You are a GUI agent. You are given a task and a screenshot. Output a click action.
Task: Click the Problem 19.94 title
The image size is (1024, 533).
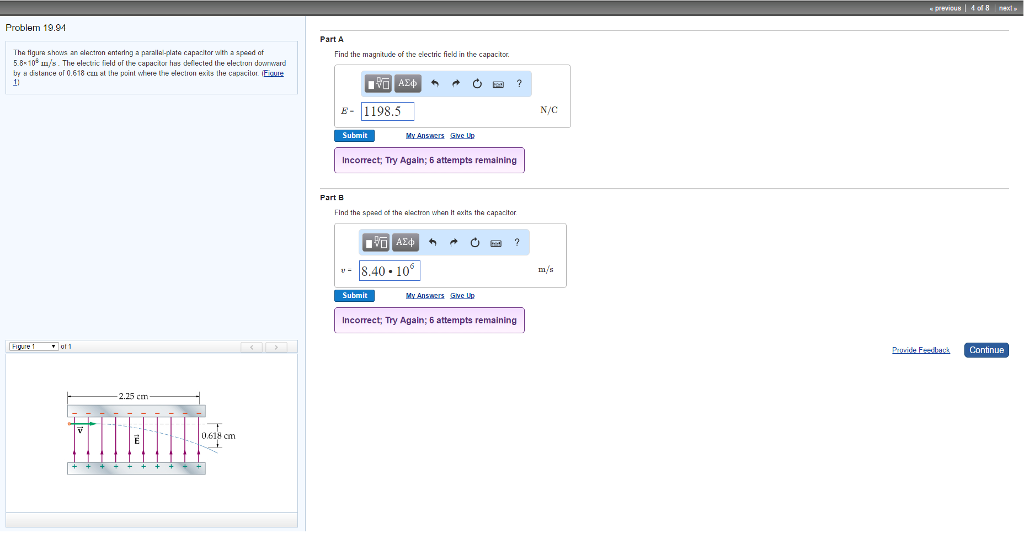(35, 27)
